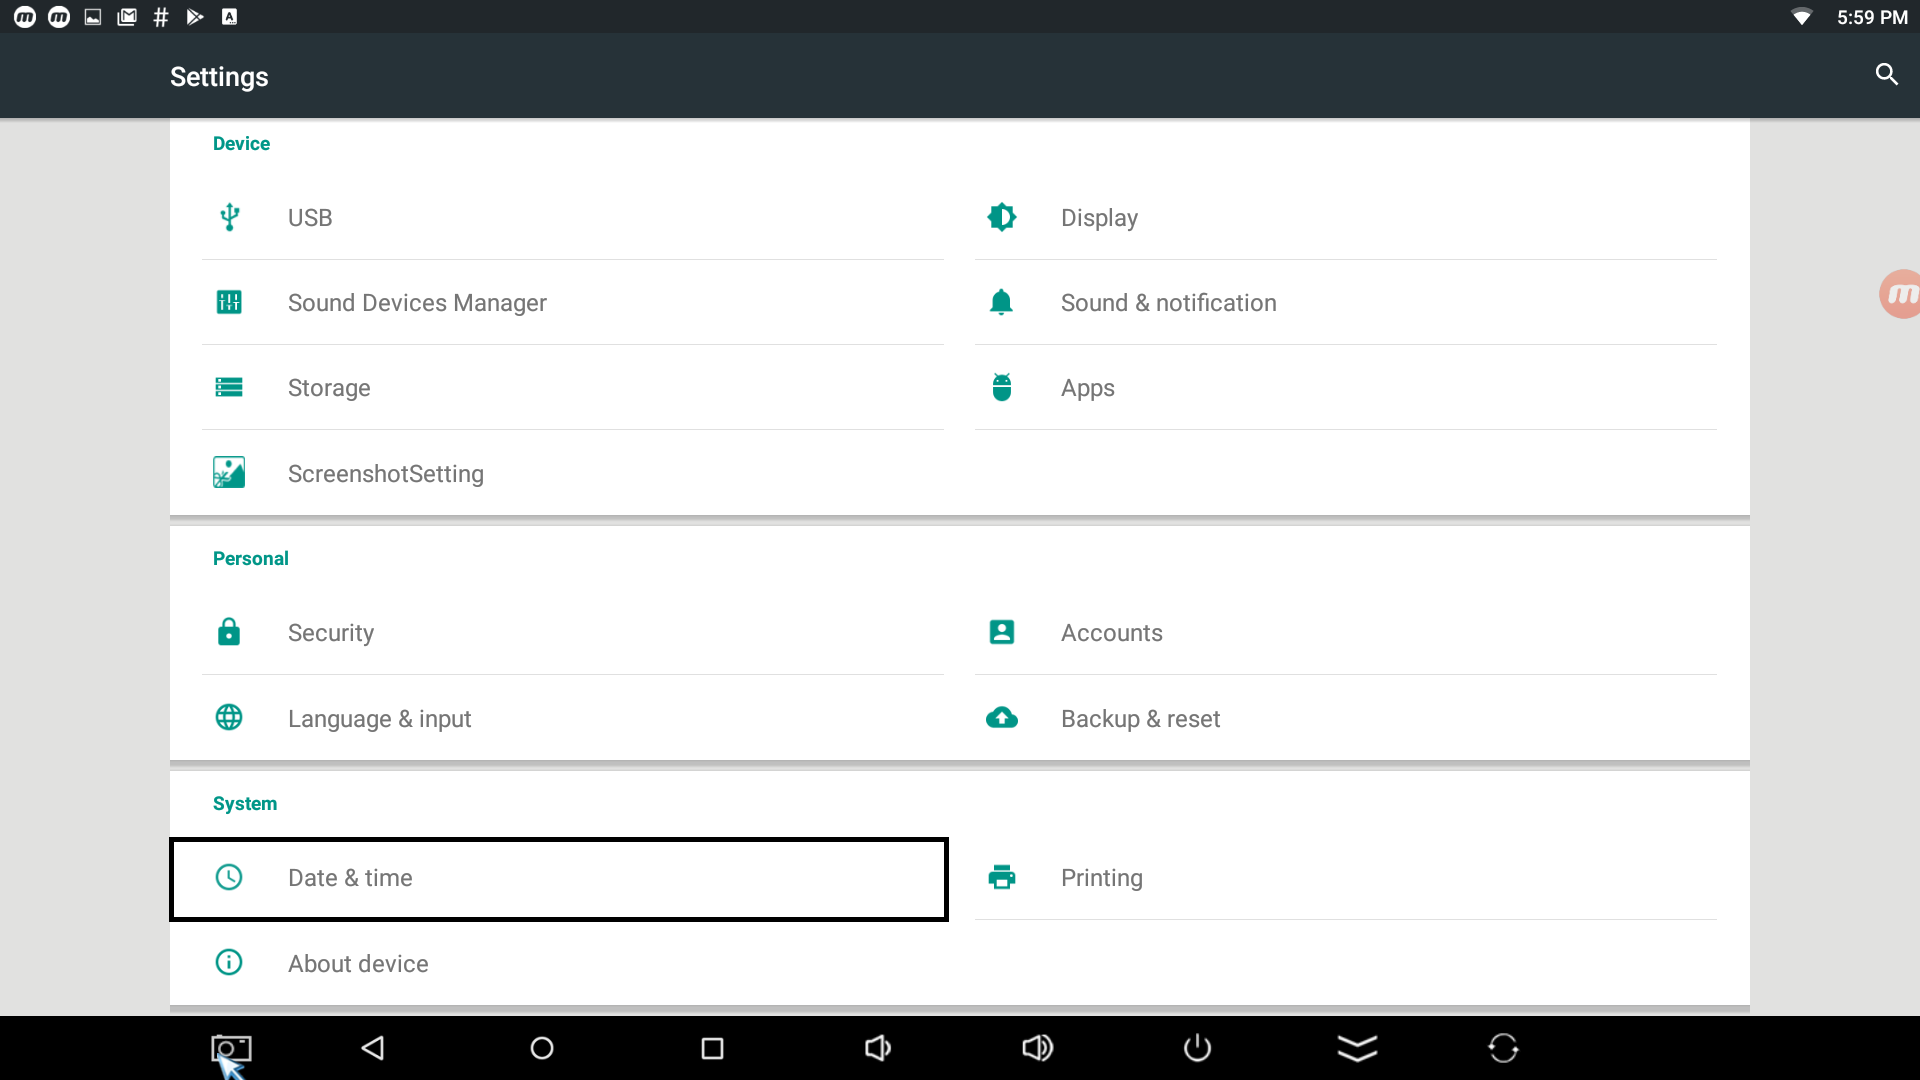Image resolution: width=1920 pixels, height=1080 pixels.
Task: Open USB settings
Action: click(x=310, y=218)
